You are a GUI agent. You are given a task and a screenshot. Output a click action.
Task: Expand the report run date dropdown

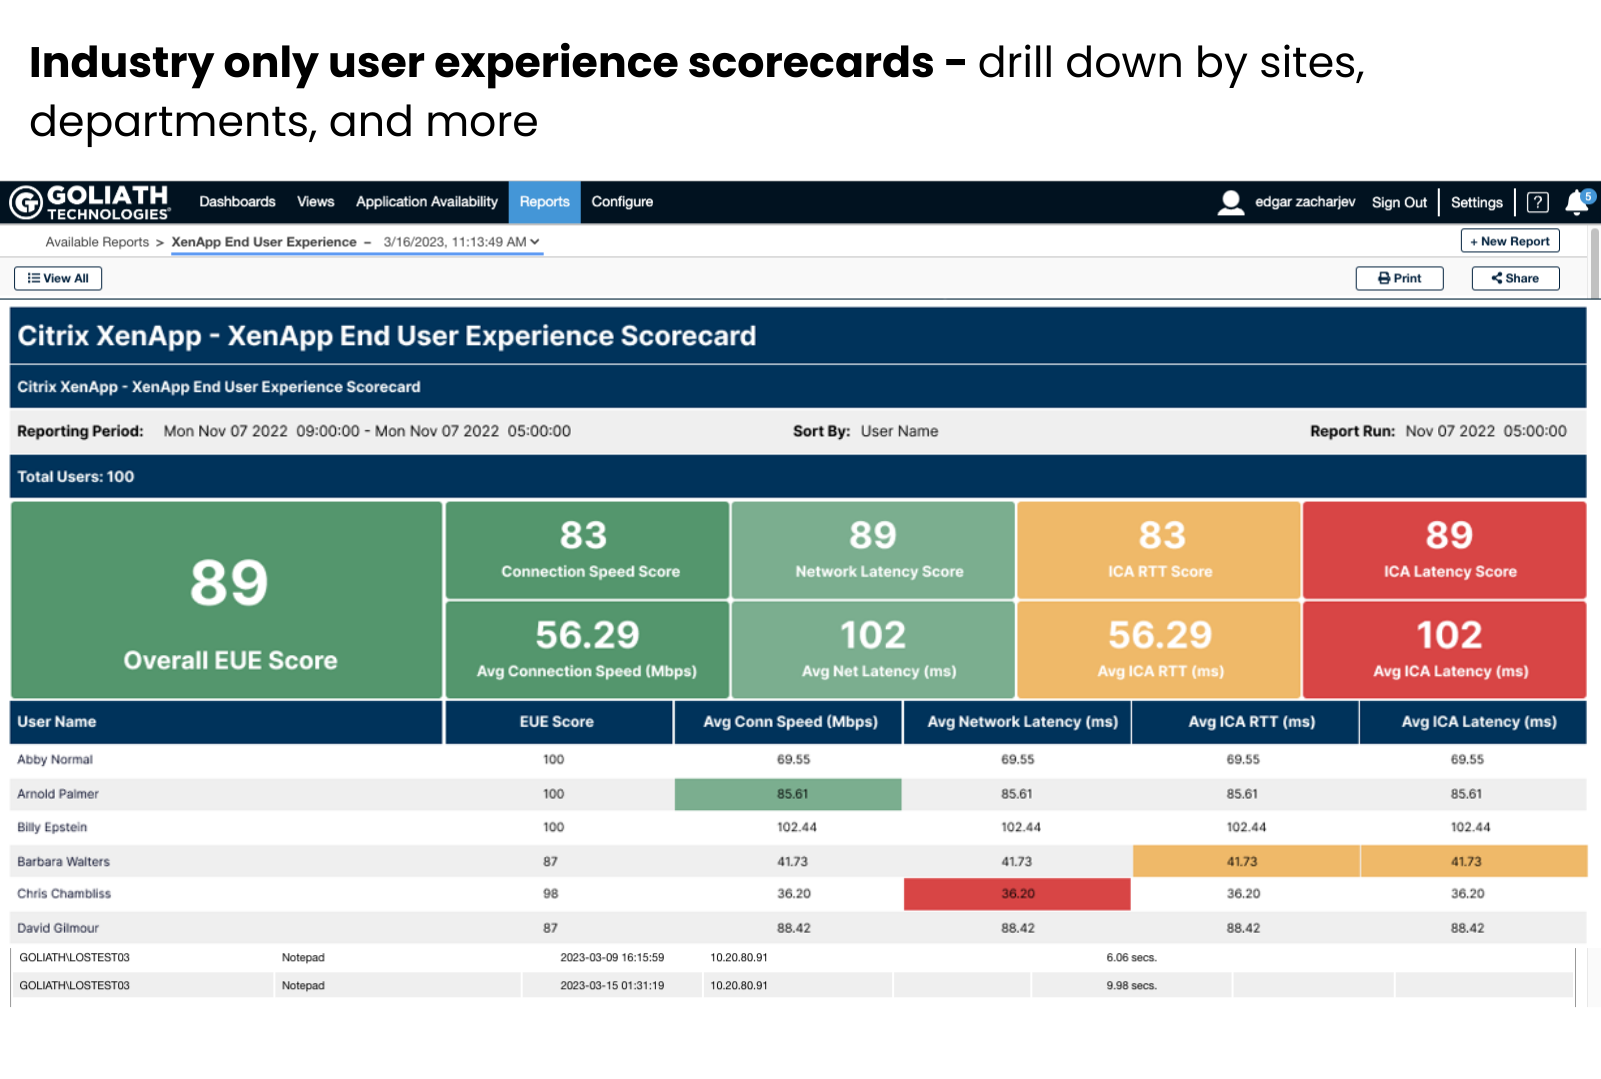[x=461, y=242]
